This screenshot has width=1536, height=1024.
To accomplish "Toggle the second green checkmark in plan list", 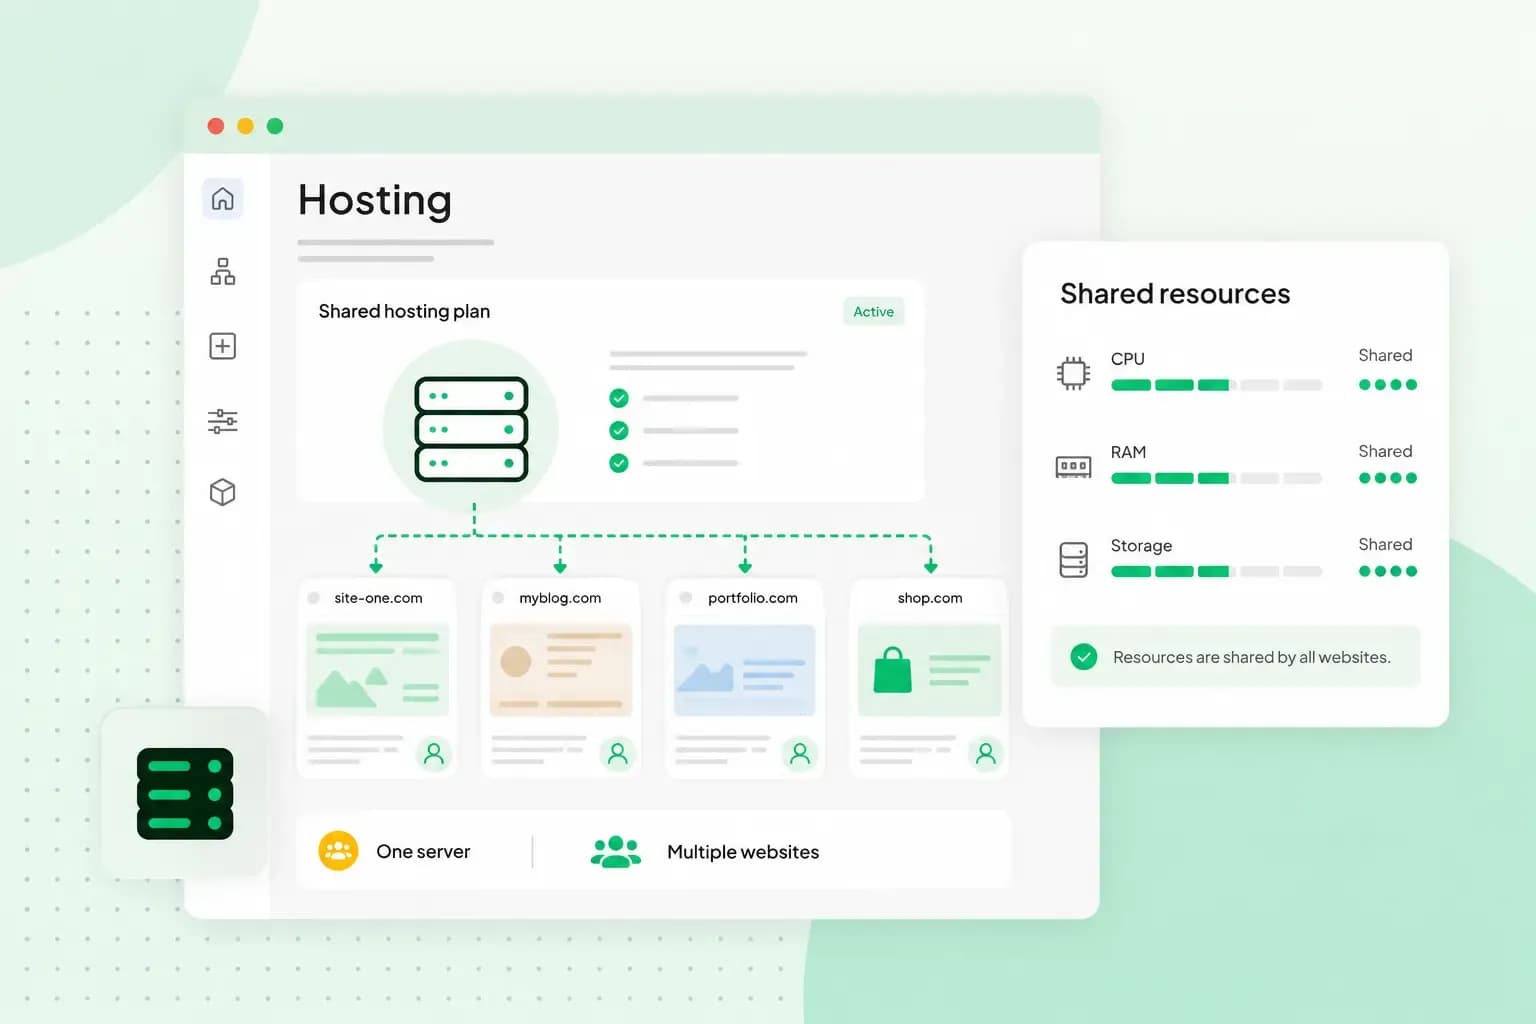I will pyautogui.click(x=619, y=431).
